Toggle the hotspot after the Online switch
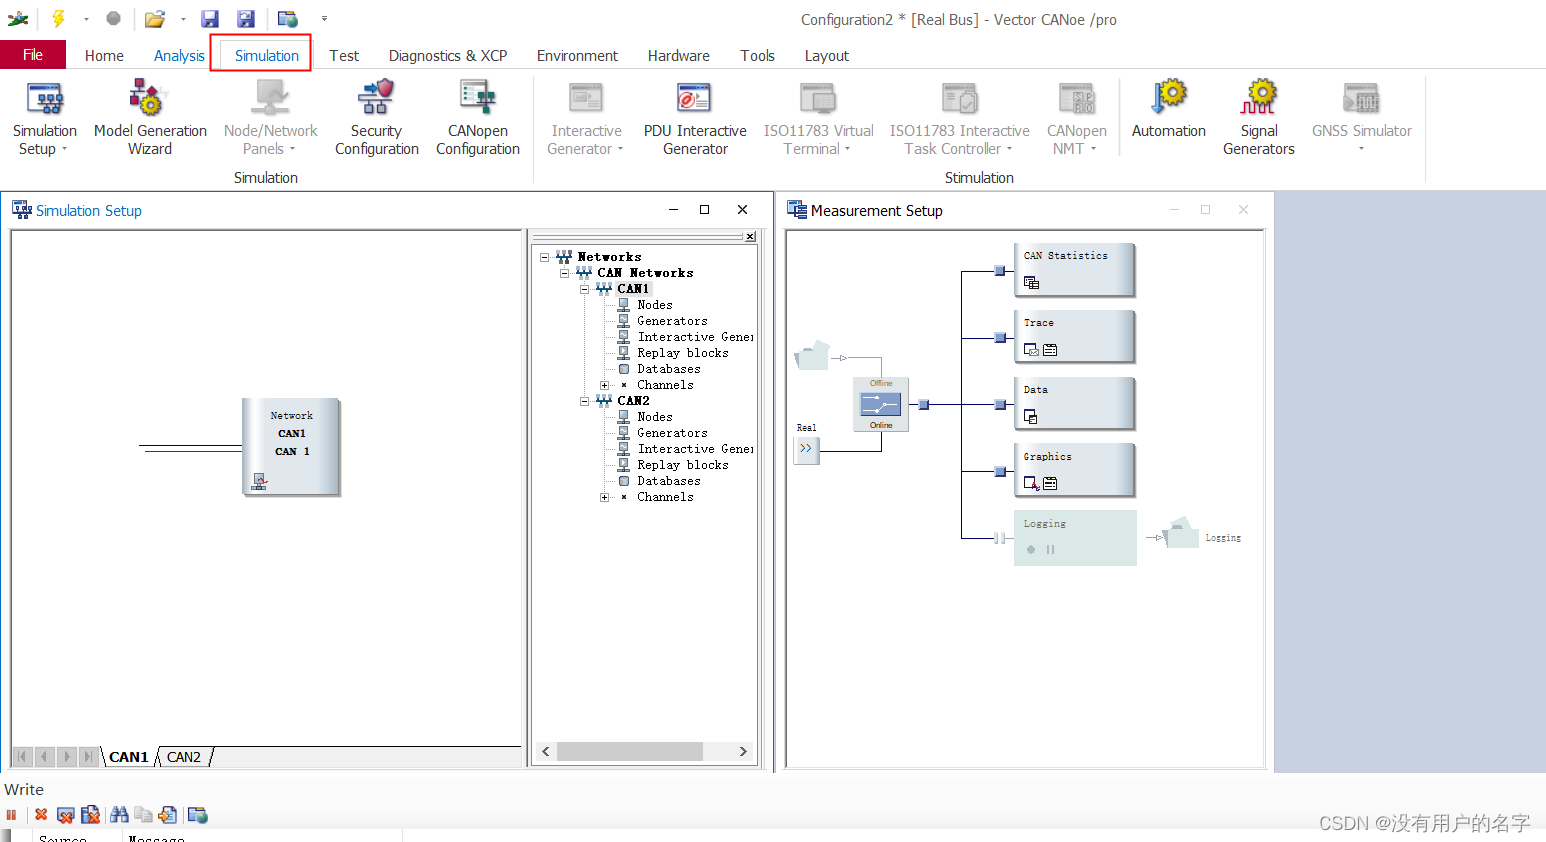 (924, 405)
